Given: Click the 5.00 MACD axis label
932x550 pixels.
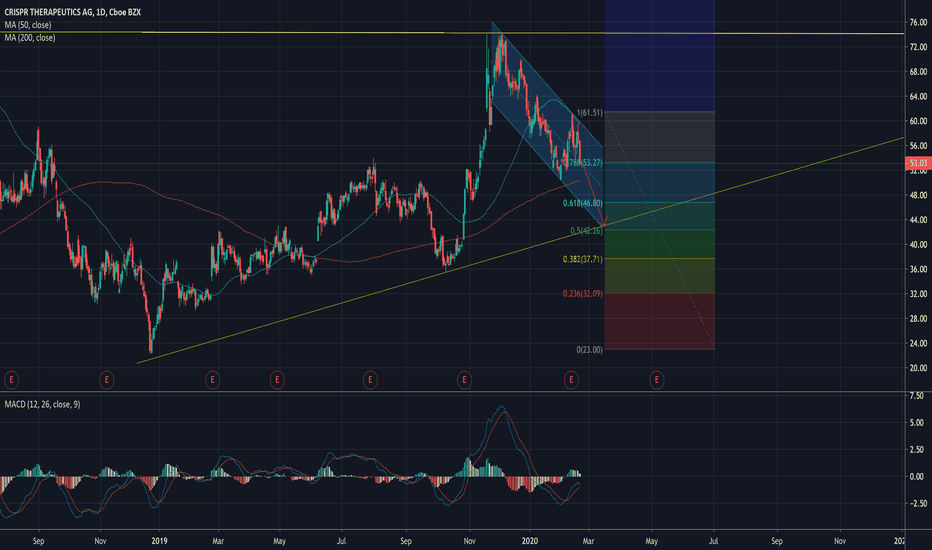Looking at the screenshot, I should tap(917, 423).
